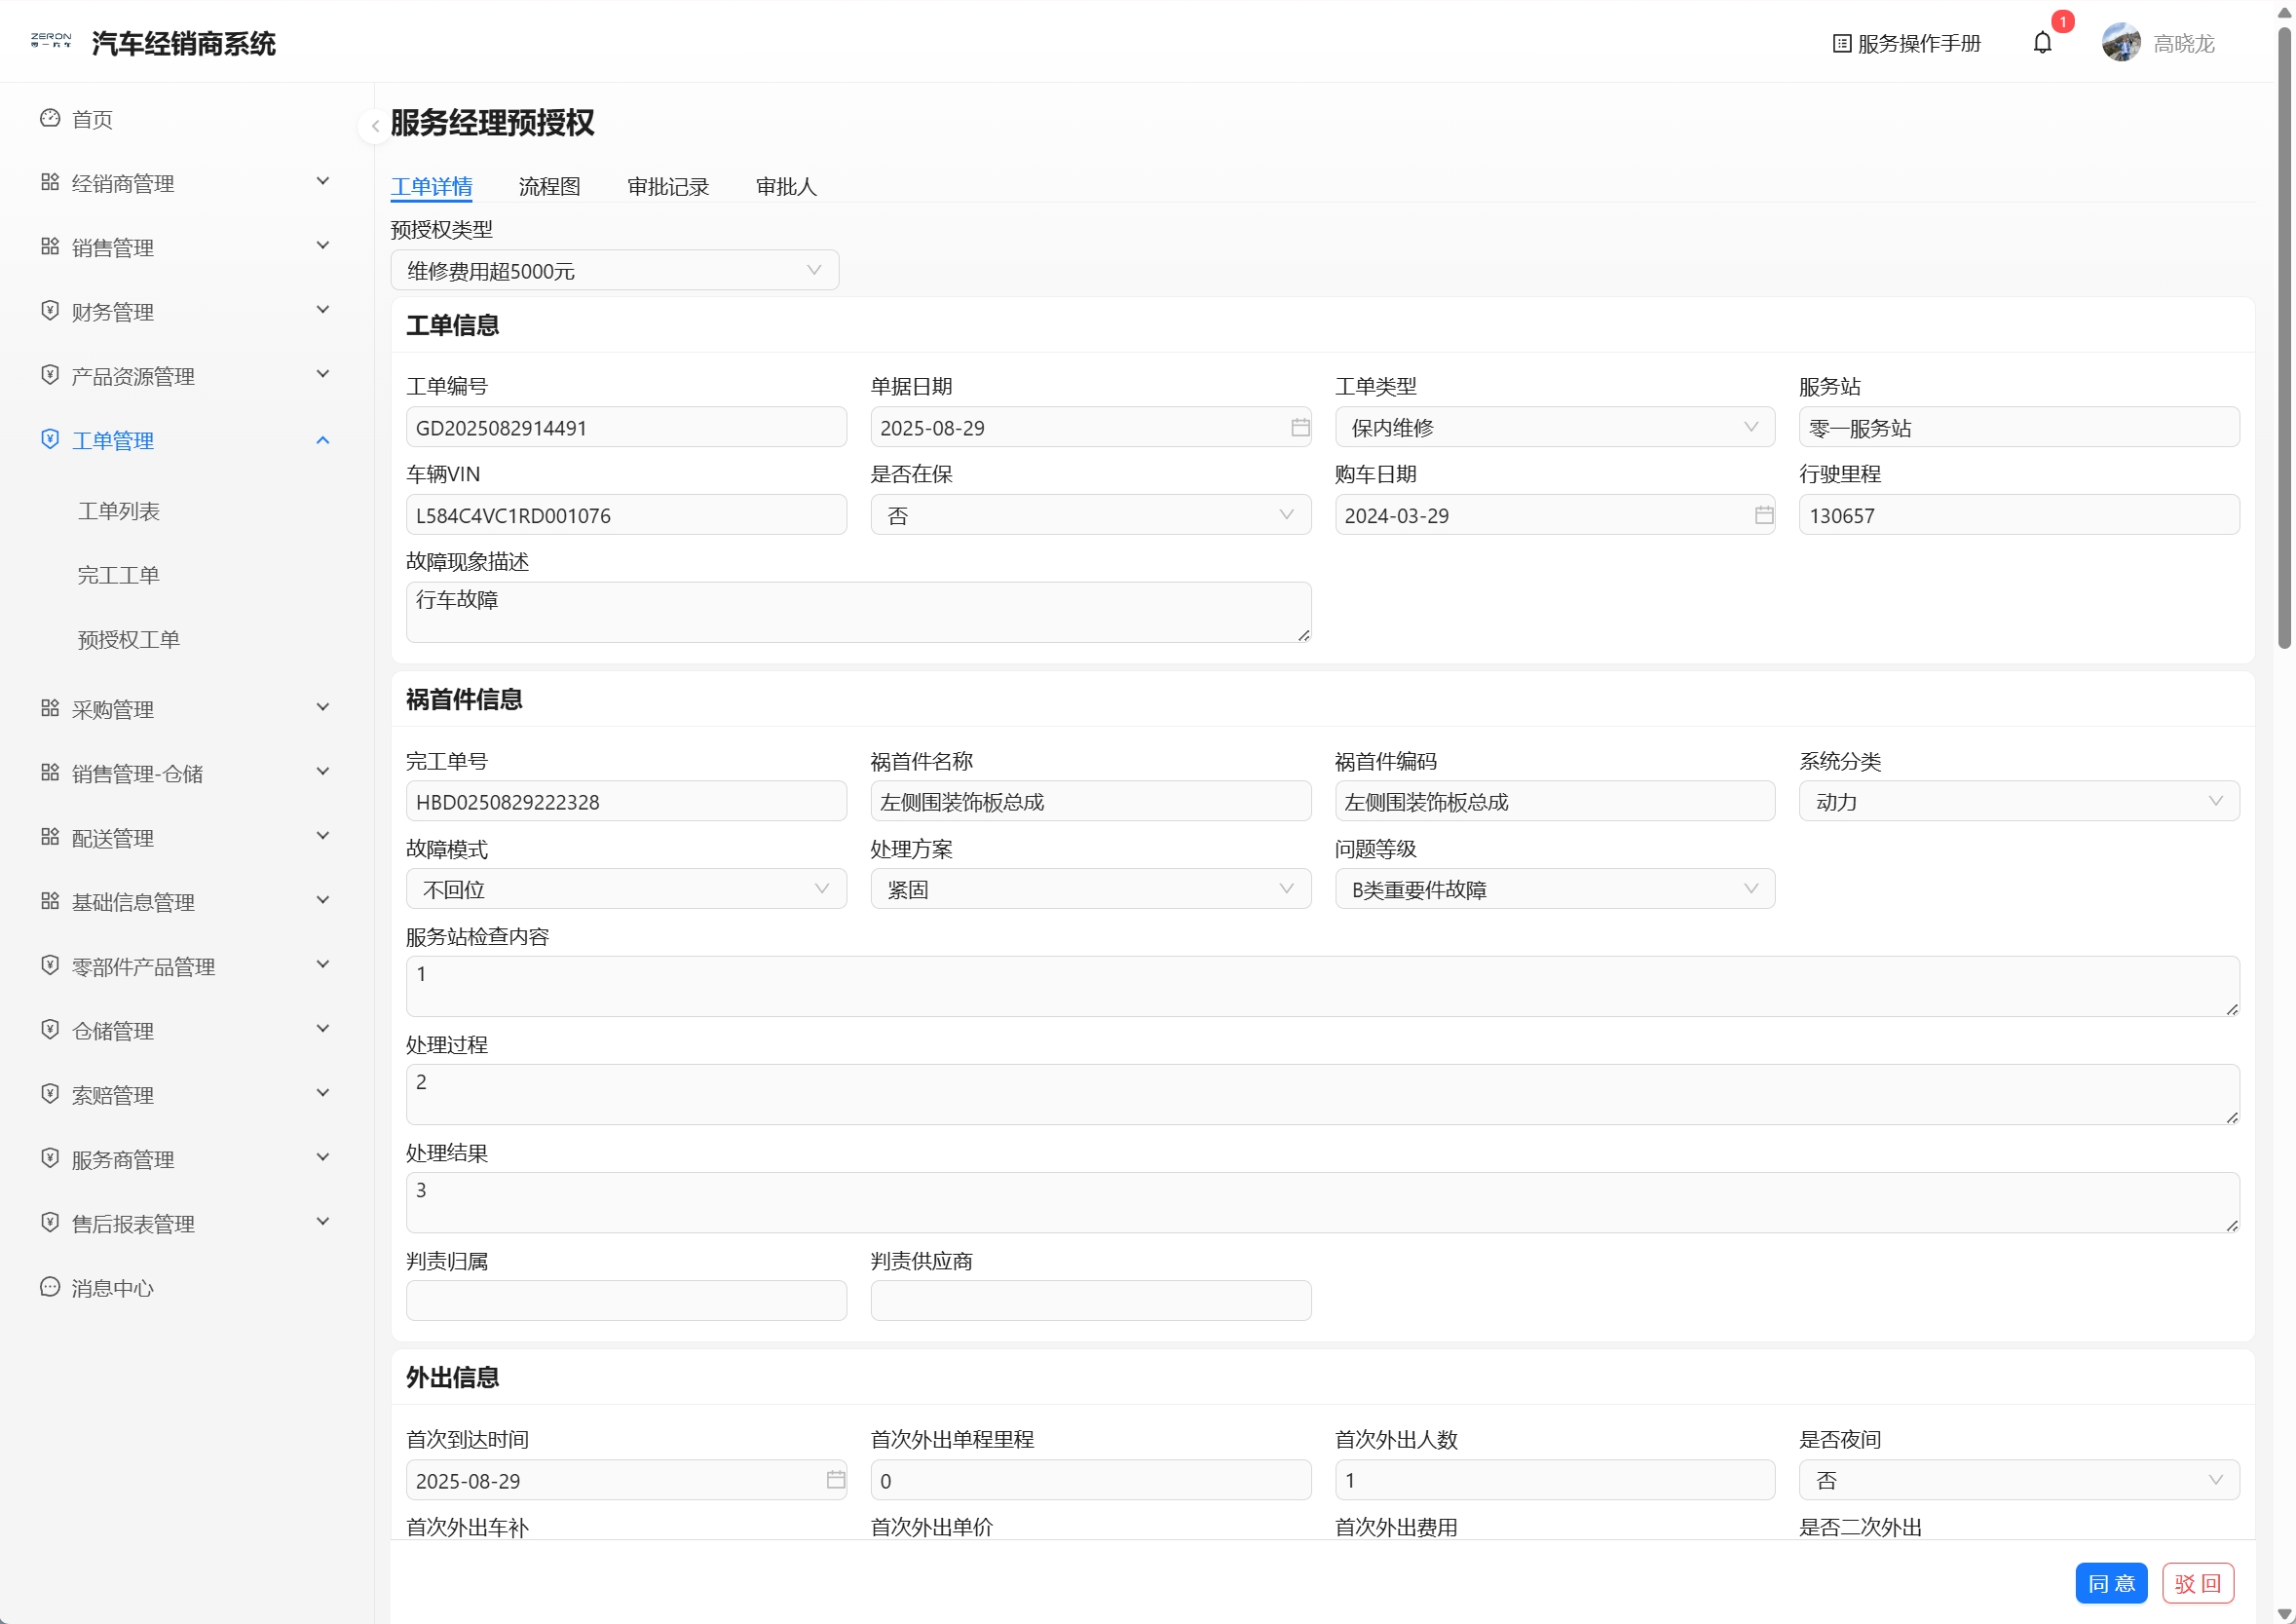Expand the 经销商管理 menu chevron
The height and width of the screenshot is (1624, 2296).
point(323,181)
